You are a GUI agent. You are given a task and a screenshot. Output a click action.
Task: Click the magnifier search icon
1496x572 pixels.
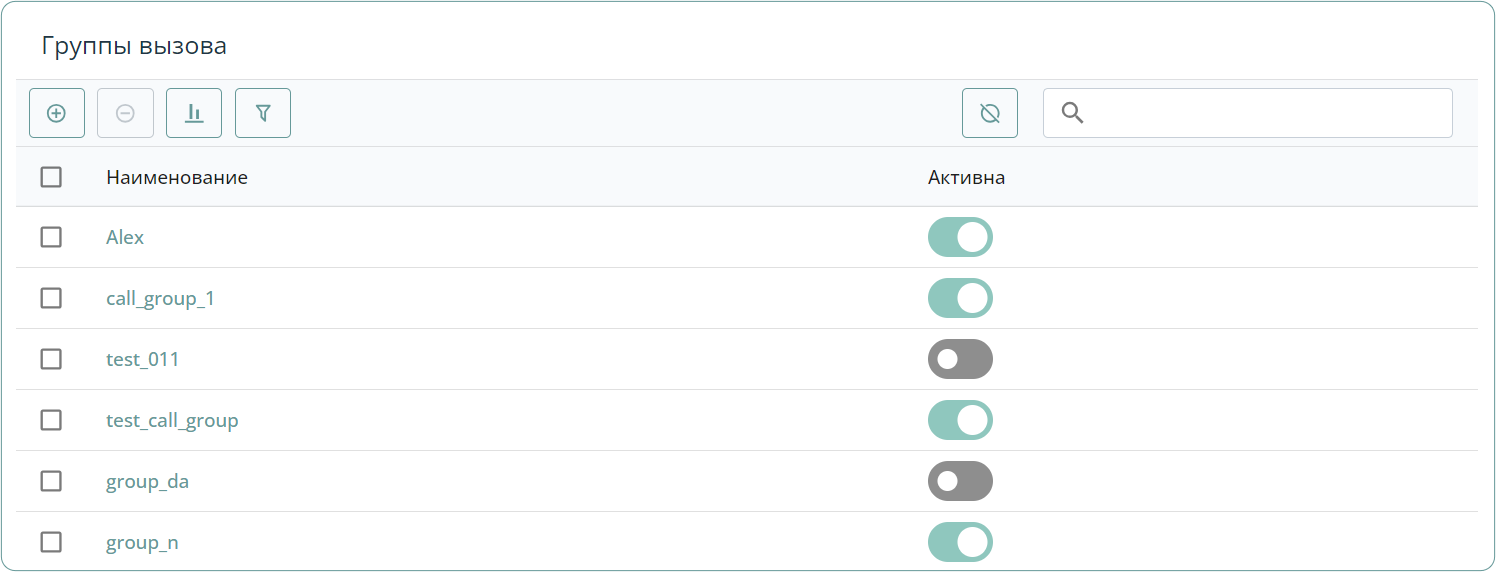[x=1072, y=113]
